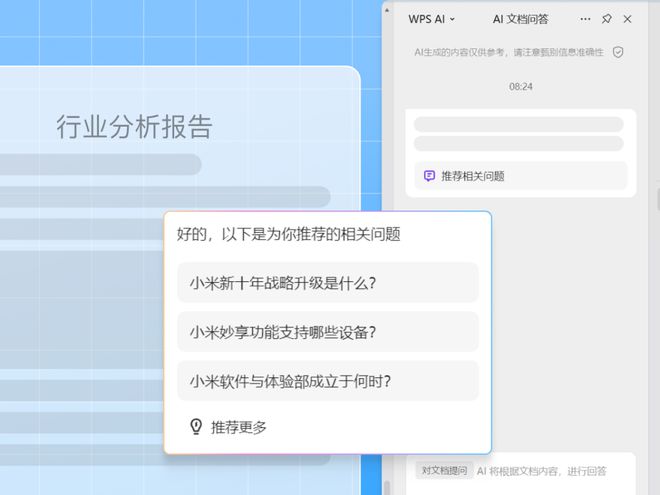This screenshot has width=660, height=495.
Task: Click the 推荐相关问题 button
Action: [x=521, y=176]
